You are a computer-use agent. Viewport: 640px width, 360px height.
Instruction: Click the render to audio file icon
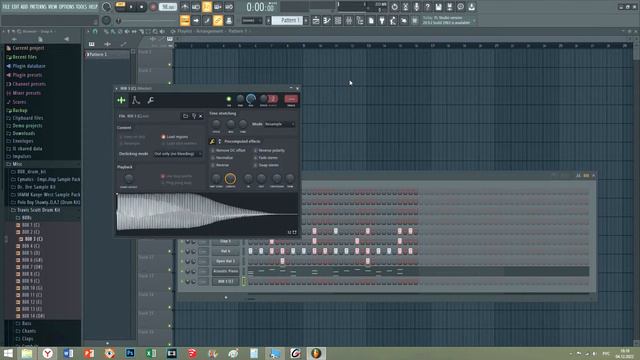[x=449, y=7]
